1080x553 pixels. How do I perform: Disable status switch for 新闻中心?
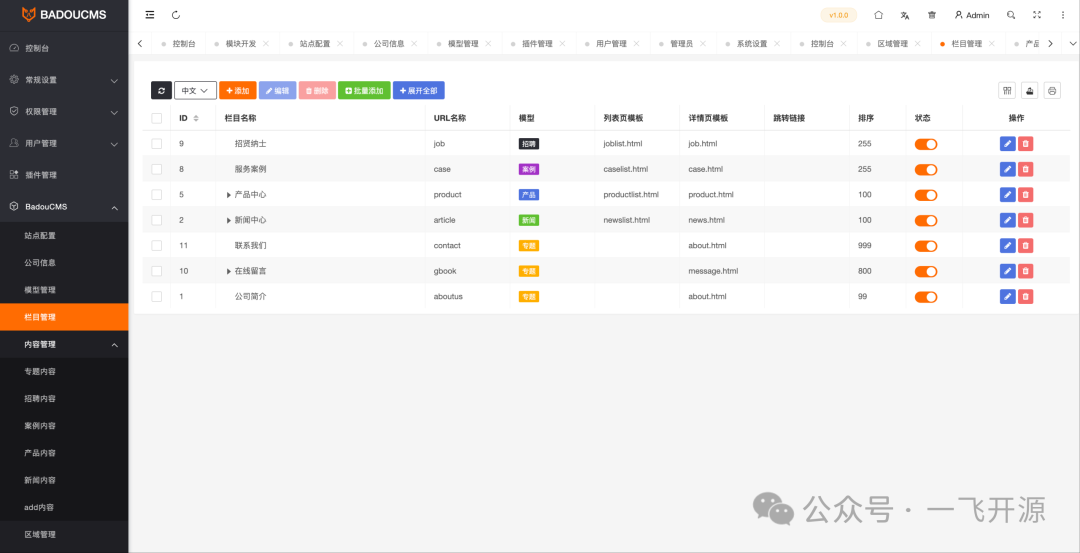tap(926, 220)
